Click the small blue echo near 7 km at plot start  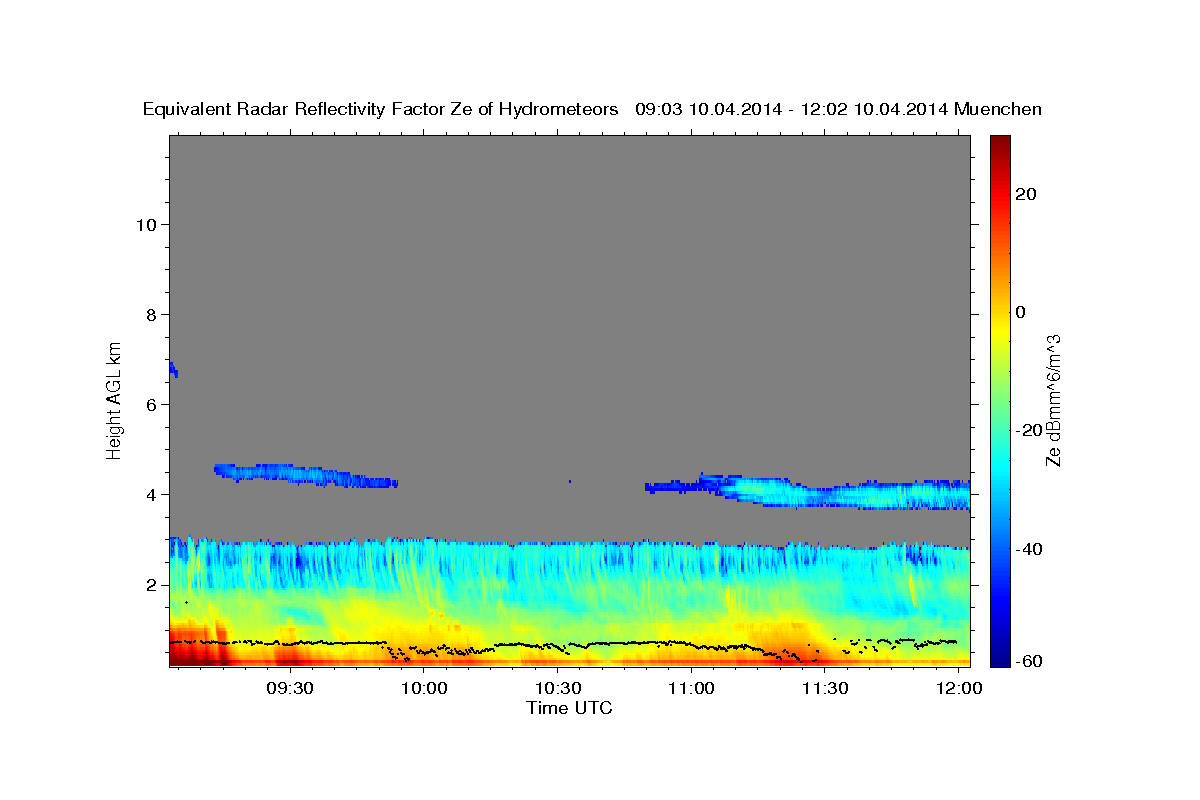click(173, 369)
